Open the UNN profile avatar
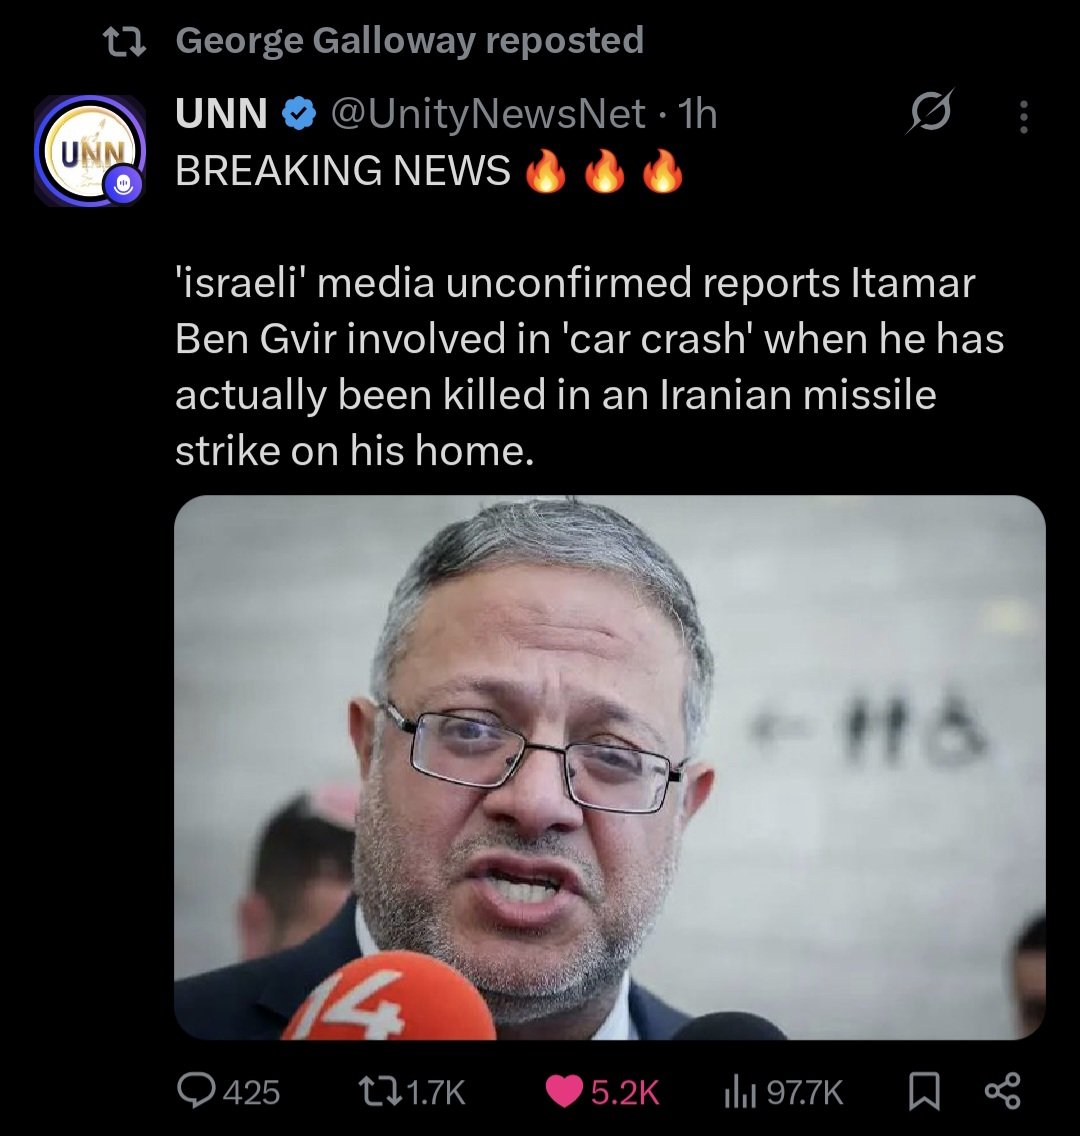Viewport: 1080px width, 1136px height. [x=90, y=150]
